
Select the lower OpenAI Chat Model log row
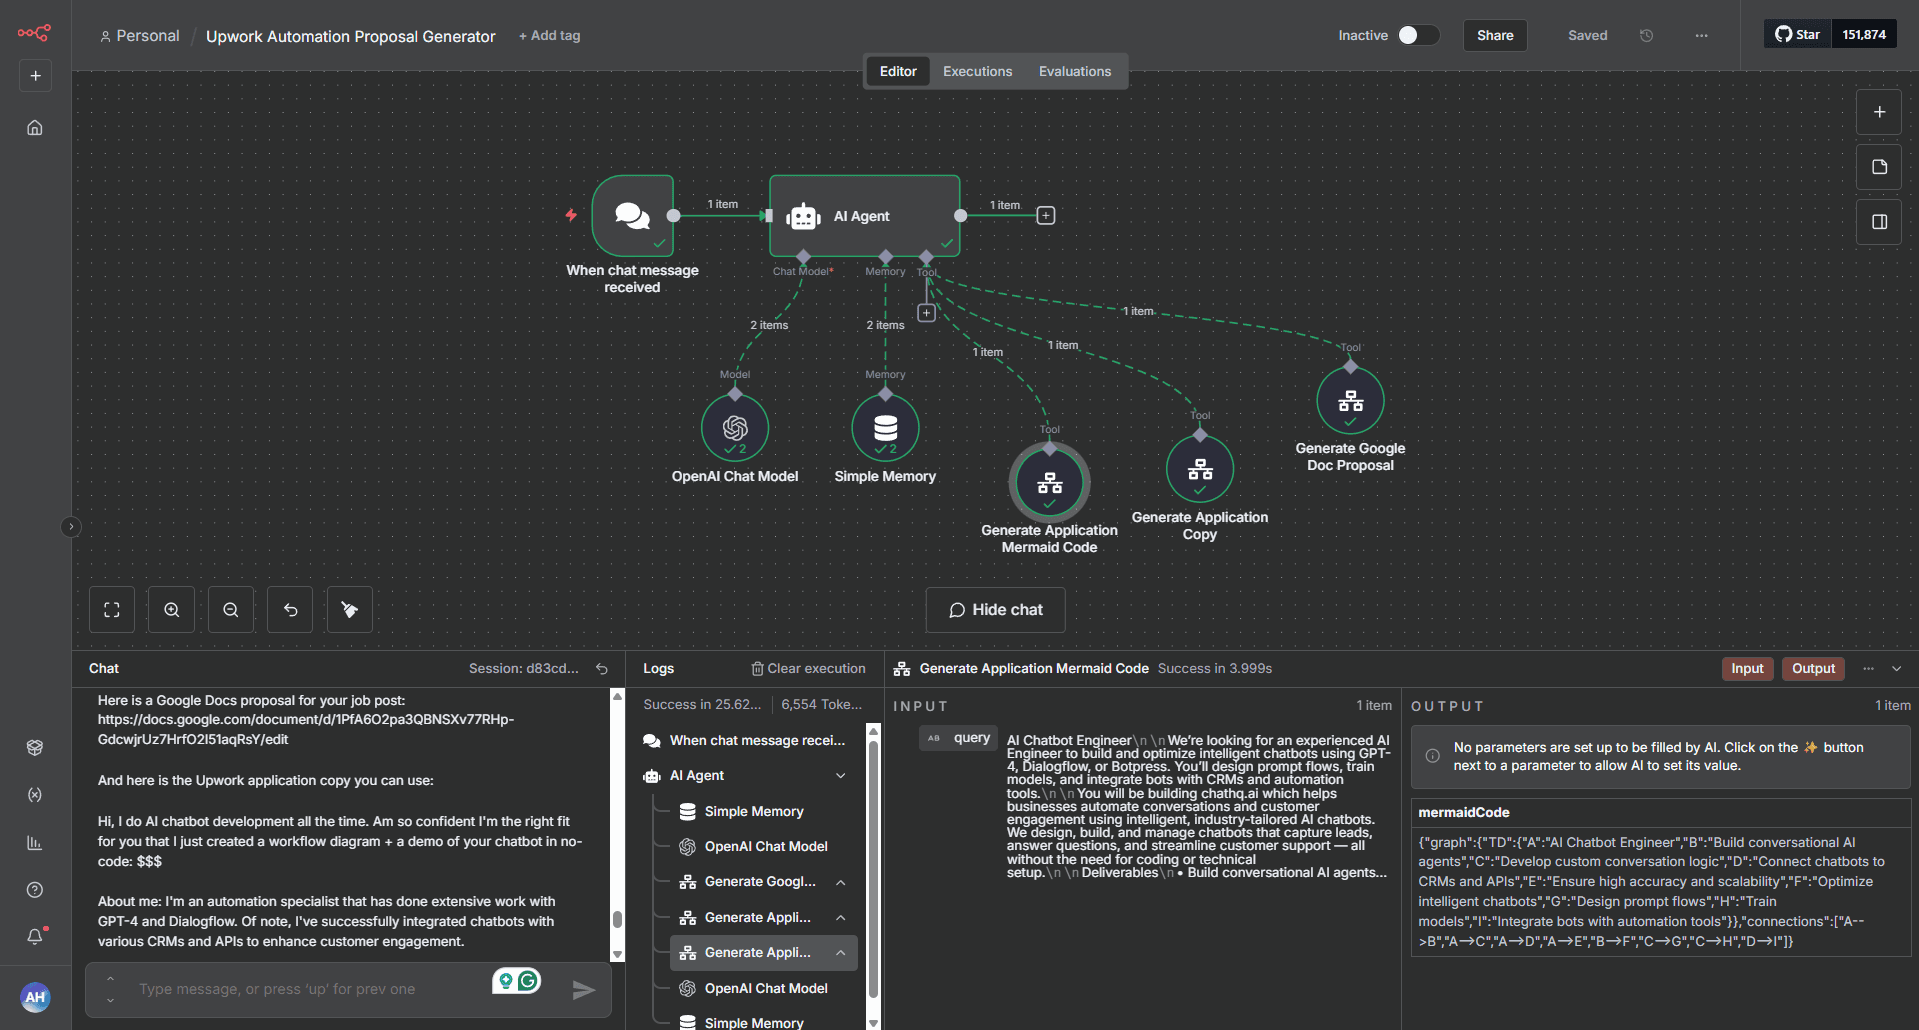point(766,989)
